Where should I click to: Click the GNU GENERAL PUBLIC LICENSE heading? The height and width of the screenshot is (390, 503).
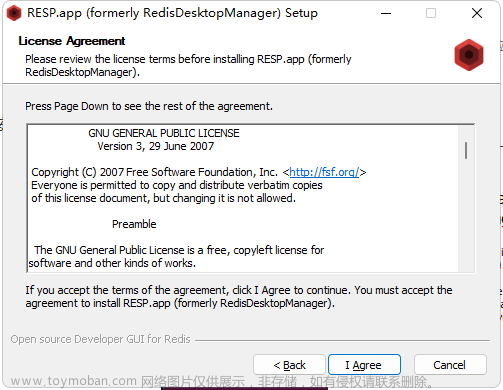[x=164, y=133]
